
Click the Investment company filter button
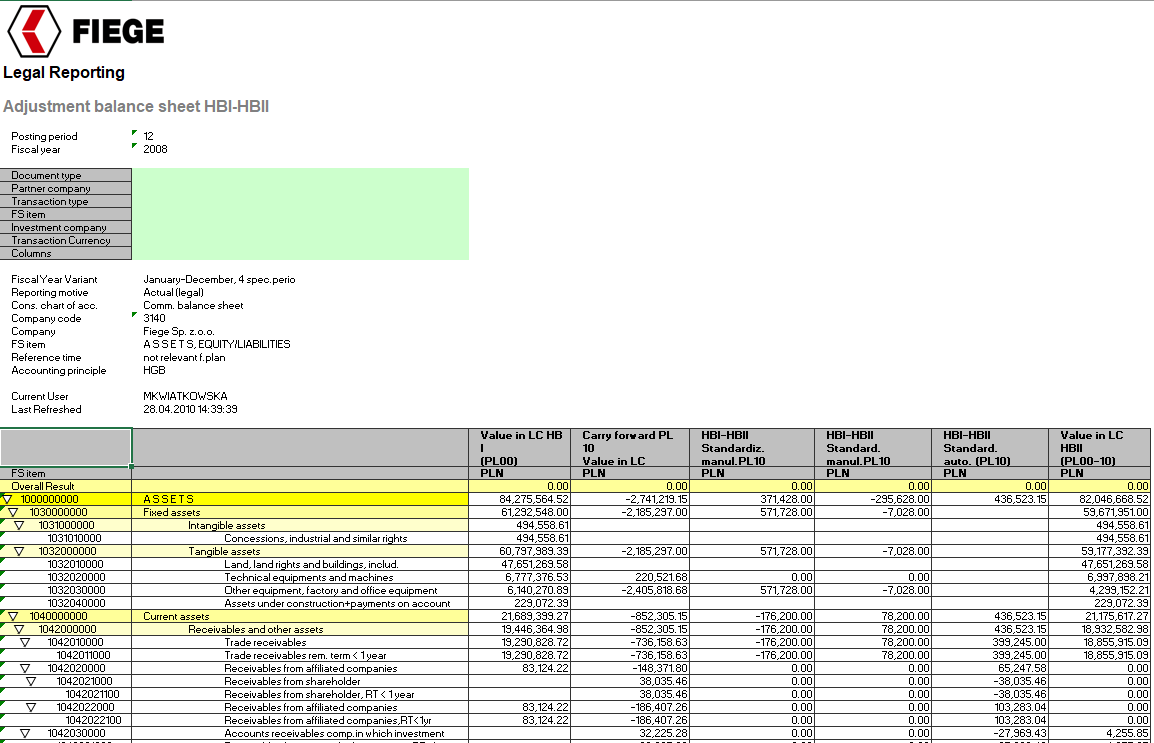(66, 227)
